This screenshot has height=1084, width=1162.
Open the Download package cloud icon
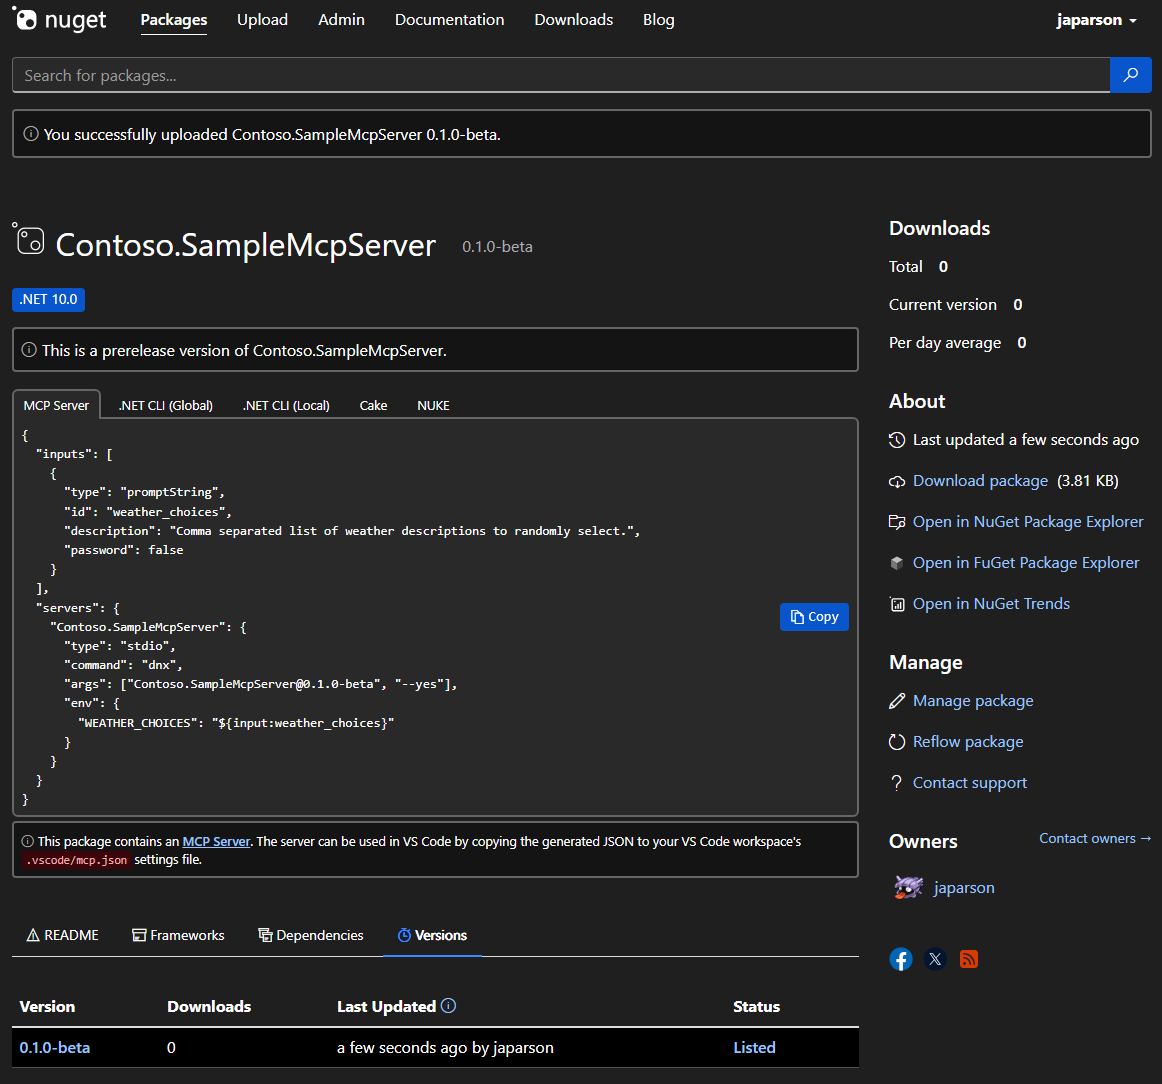(897, 481)
